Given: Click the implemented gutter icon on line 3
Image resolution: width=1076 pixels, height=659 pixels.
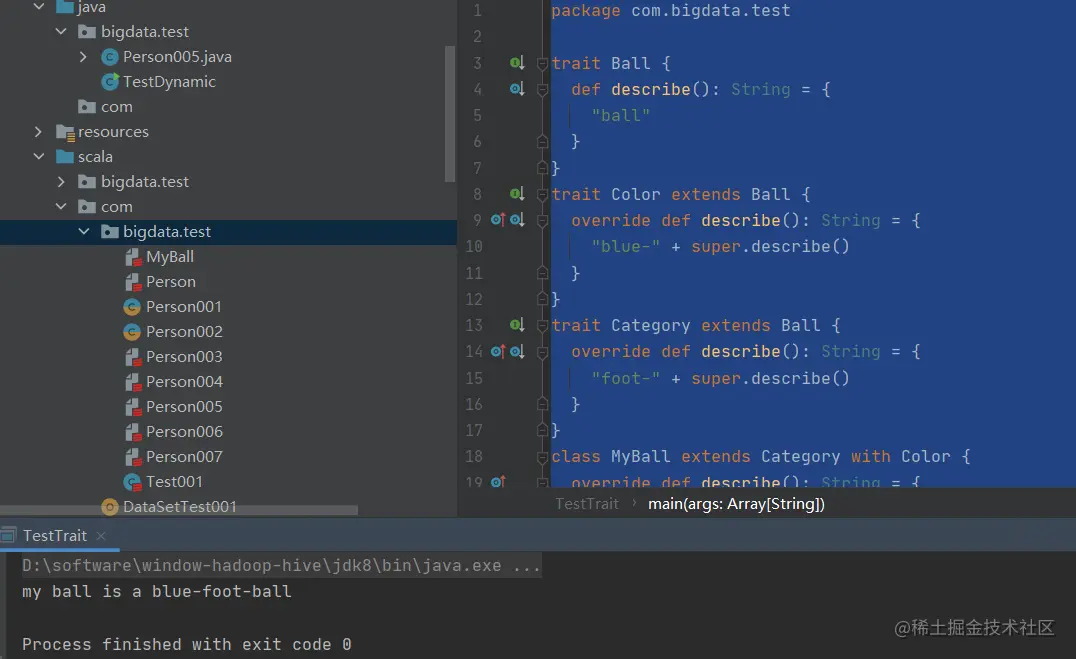Looking at the screenshot, I should (x=517, y=63).
